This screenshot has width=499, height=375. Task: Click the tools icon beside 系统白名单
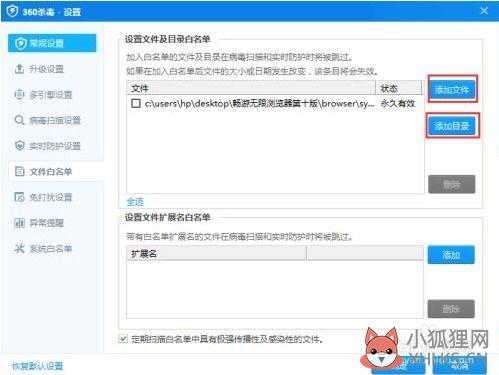click(20, 249)
